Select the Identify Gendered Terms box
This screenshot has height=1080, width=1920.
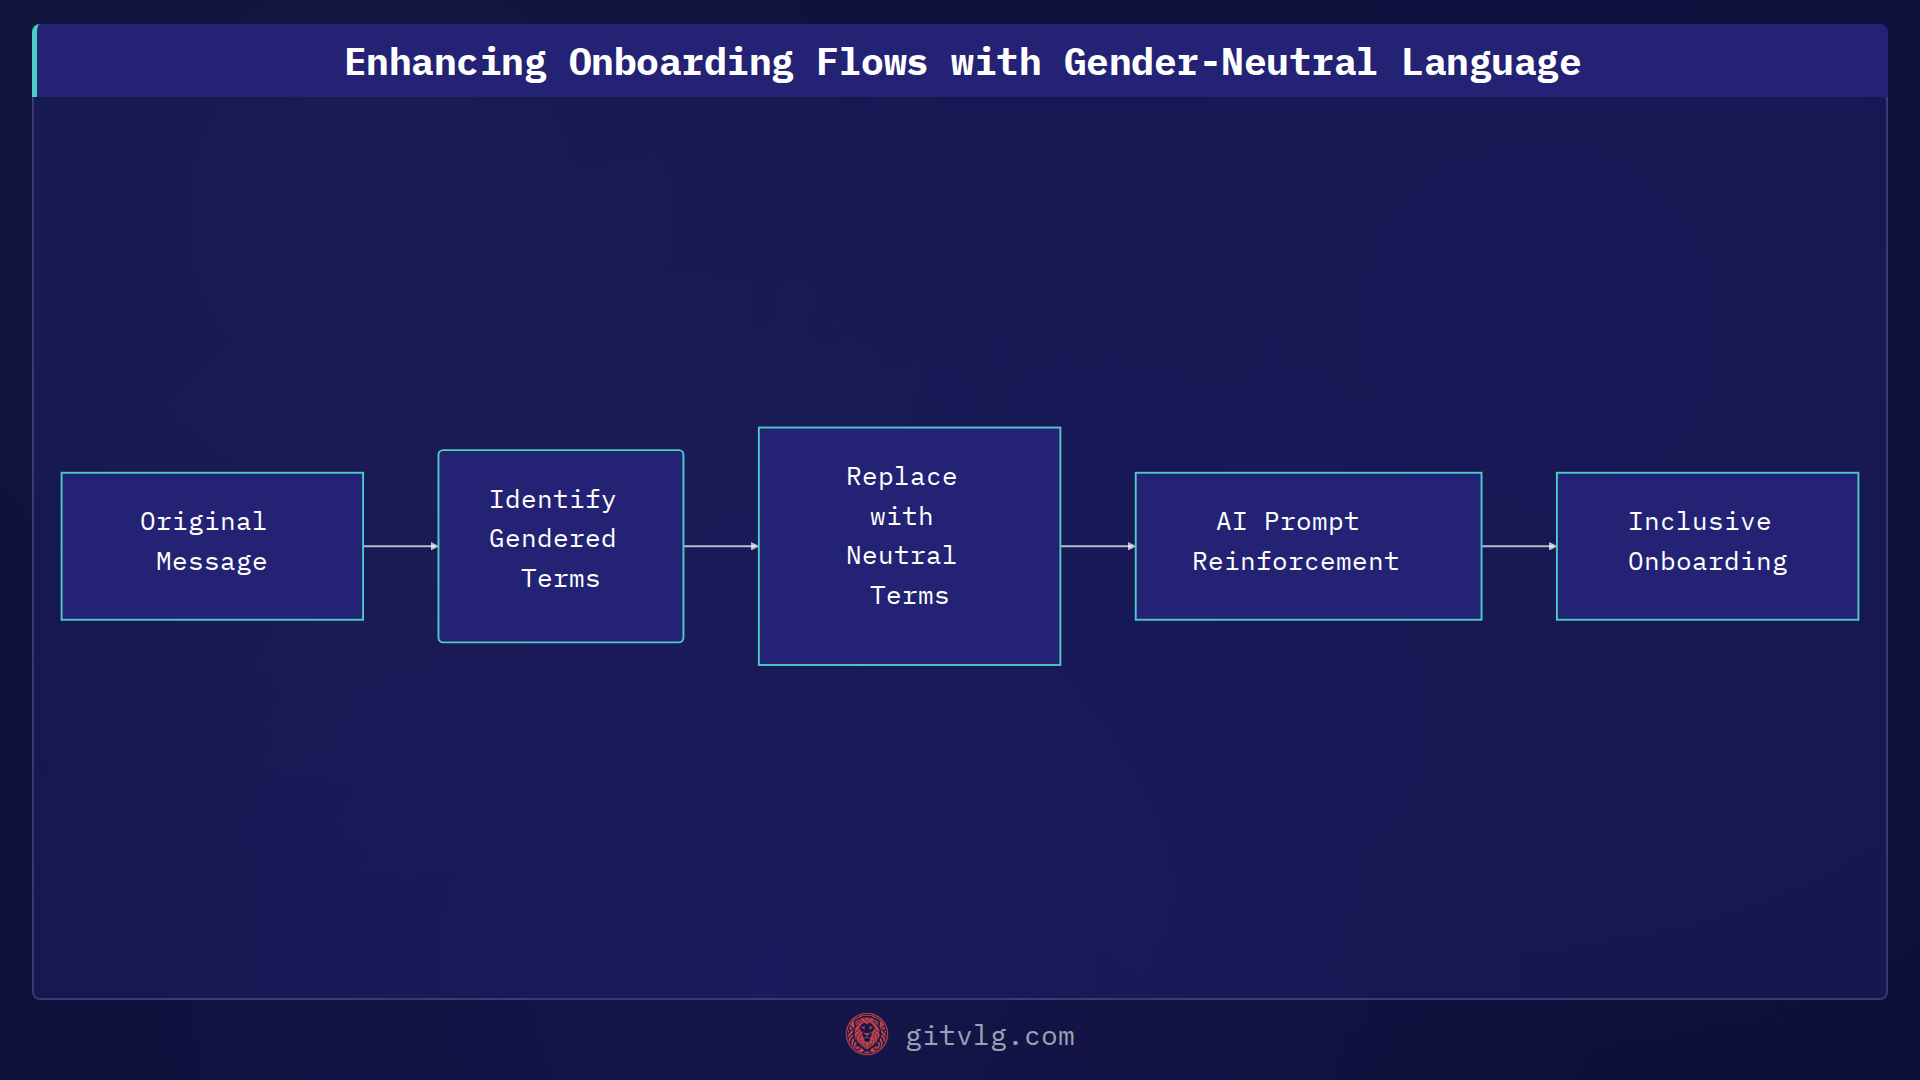[561, 546]
